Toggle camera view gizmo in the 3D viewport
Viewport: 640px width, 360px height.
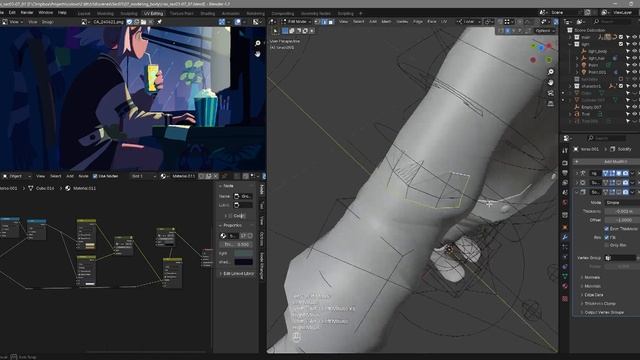tap(551, 93)
